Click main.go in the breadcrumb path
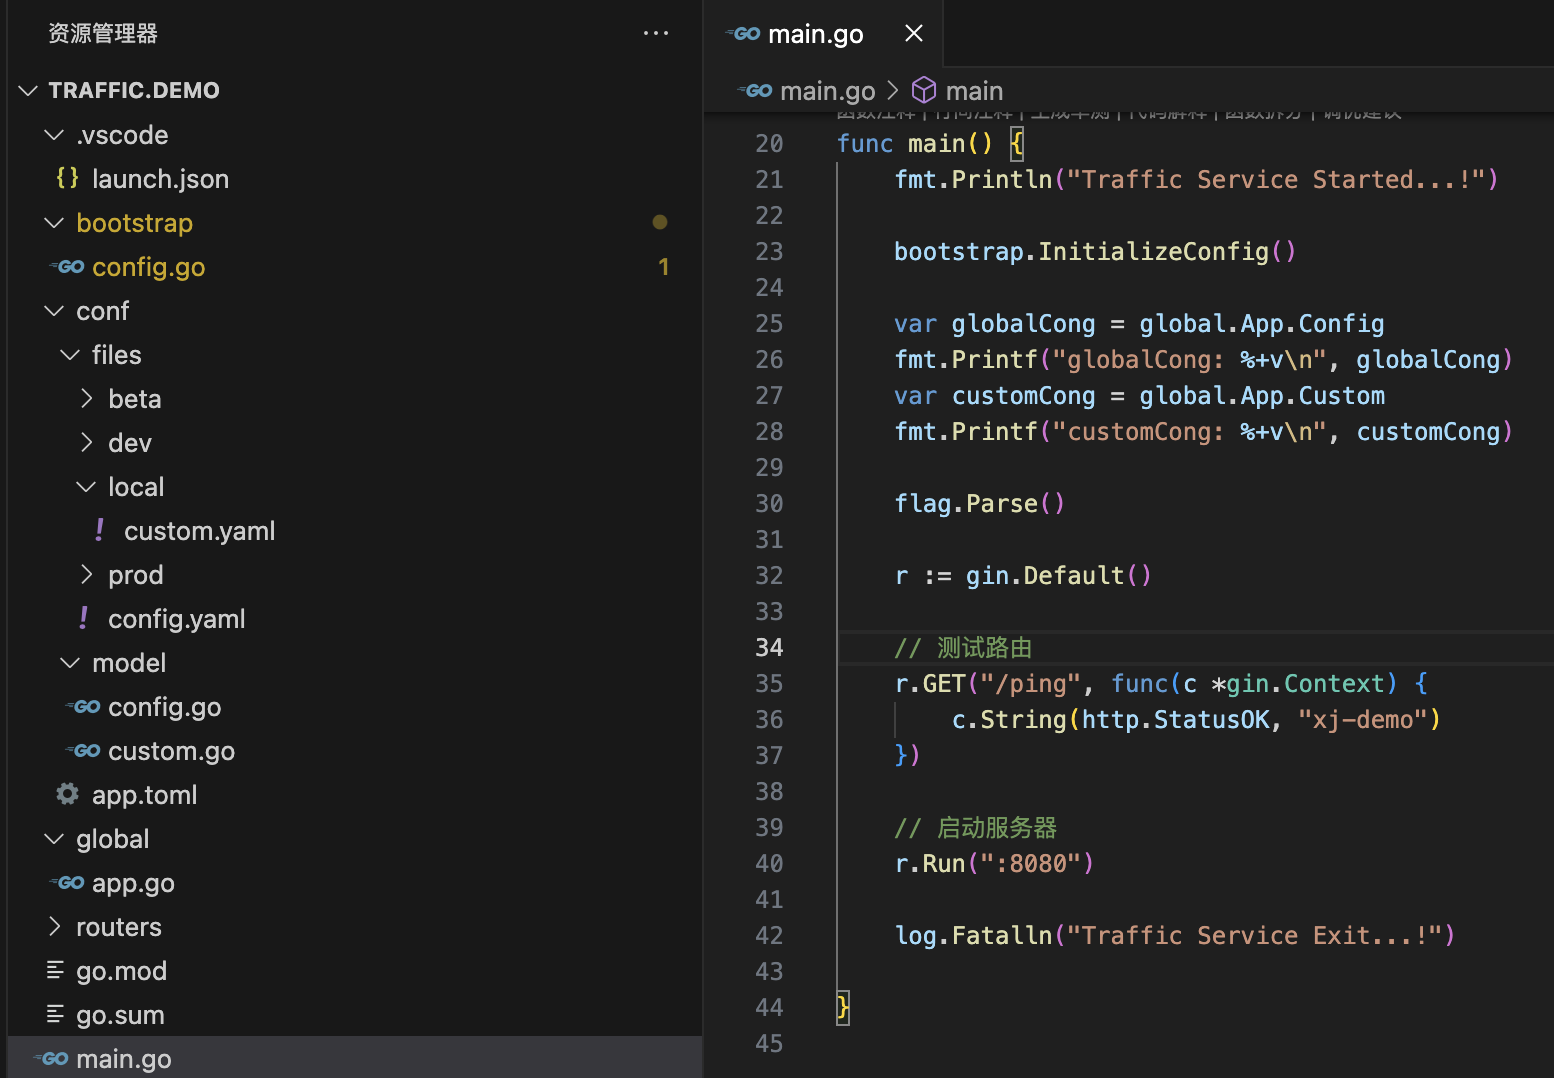The height and width of the screenshot is (1078, 1554). 827,91
